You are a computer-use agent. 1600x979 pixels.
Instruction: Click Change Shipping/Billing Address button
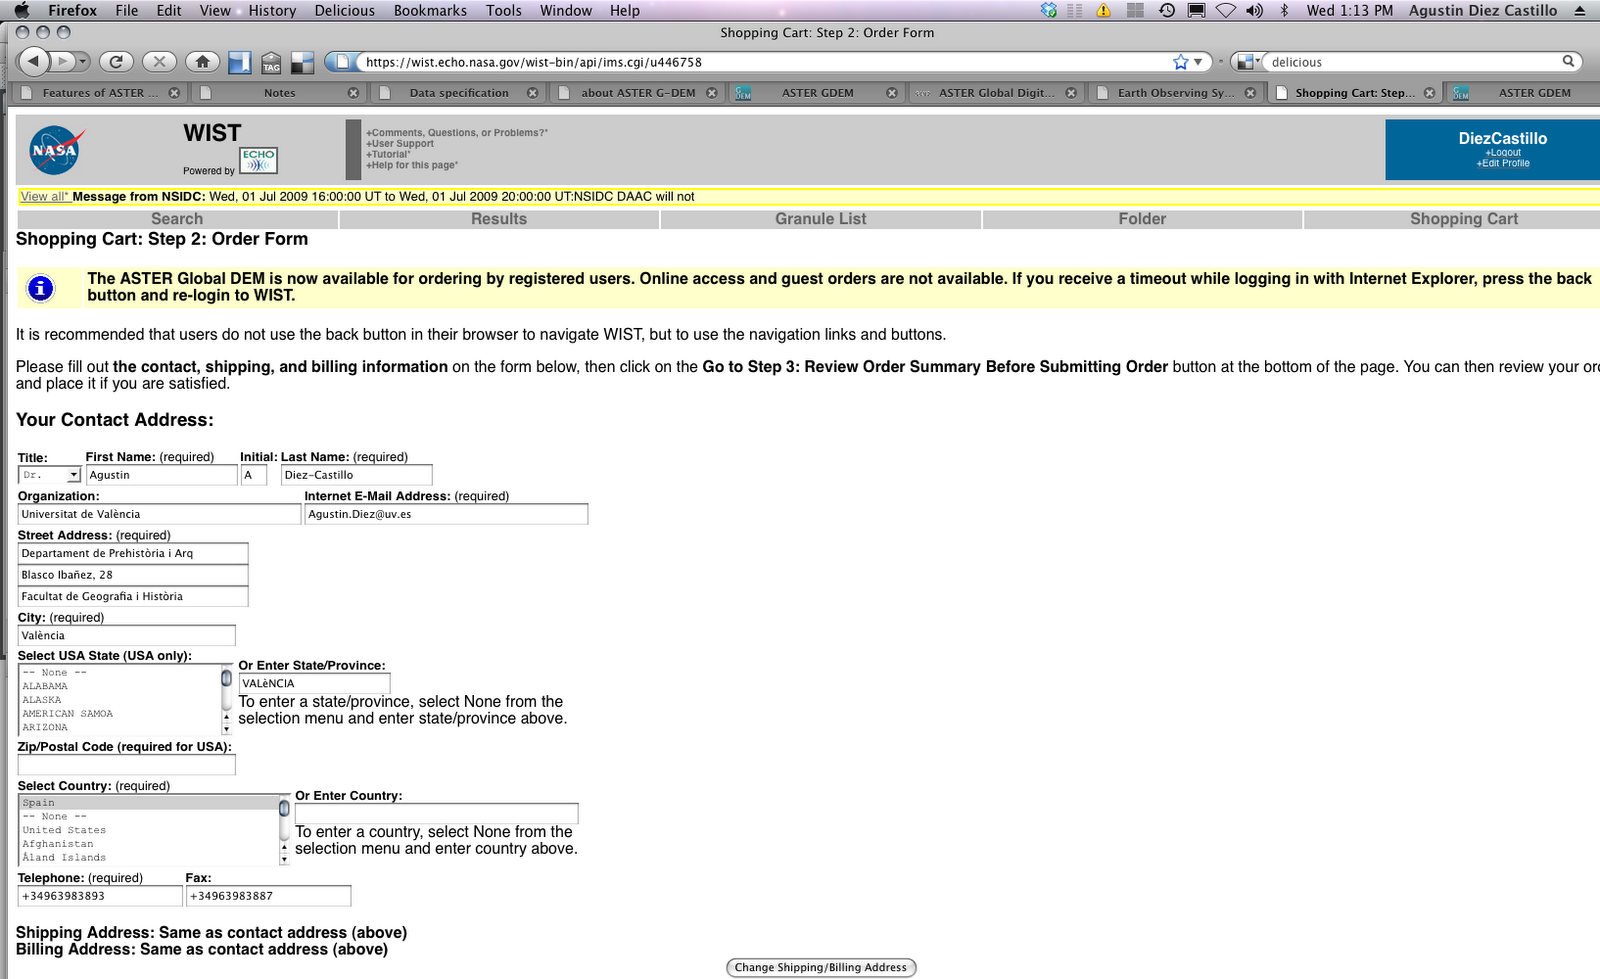tap(821, 967)
